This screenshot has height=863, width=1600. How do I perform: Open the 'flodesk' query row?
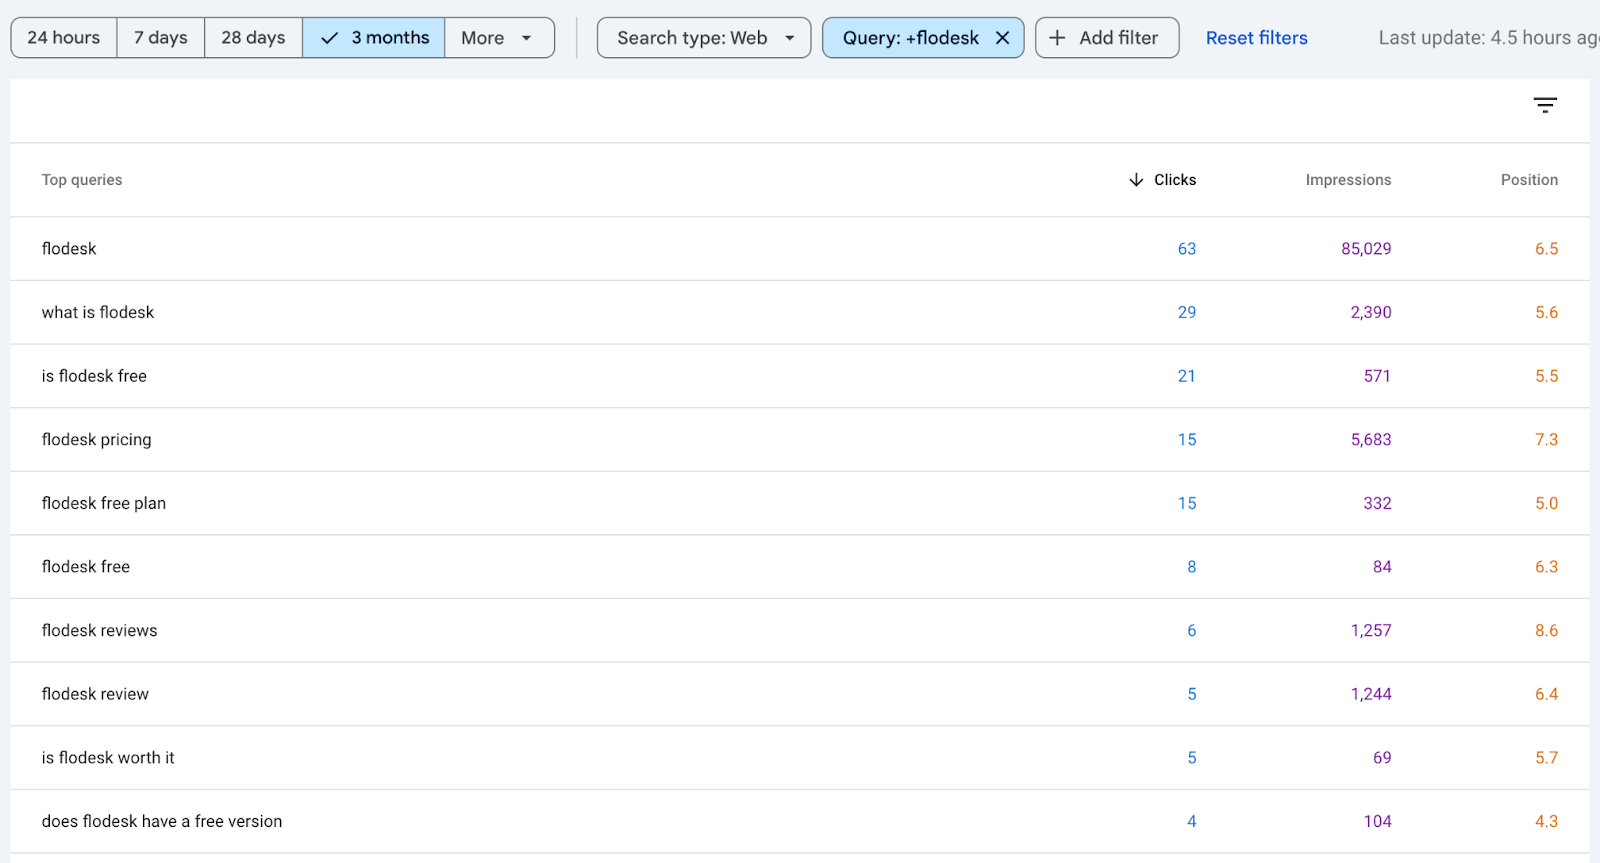click(800, 249)
